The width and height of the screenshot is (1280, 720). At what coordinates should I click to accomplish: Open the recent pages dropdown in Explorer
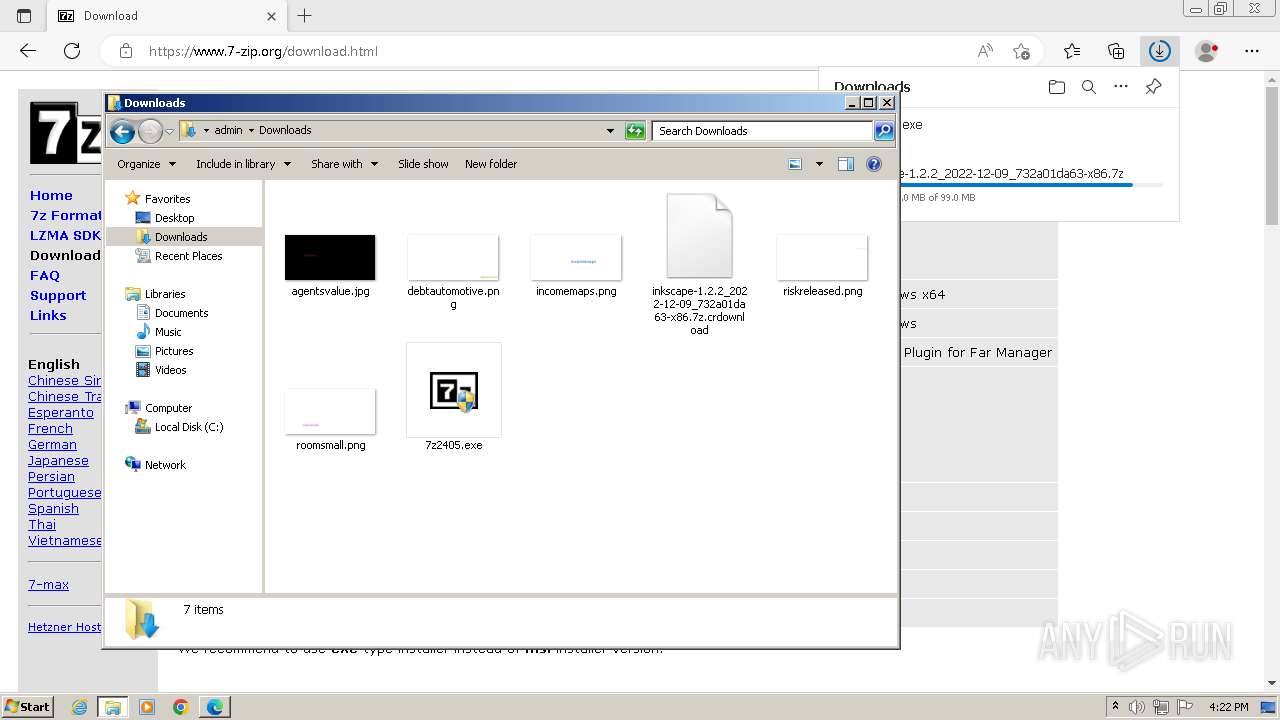169,131
